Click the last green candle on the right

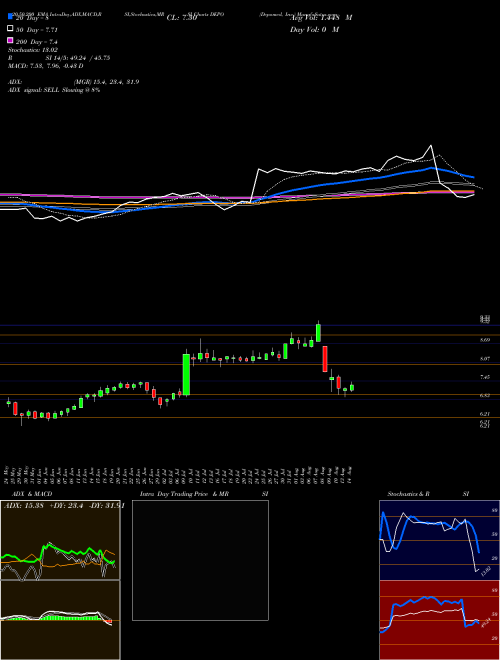[352, 388]
